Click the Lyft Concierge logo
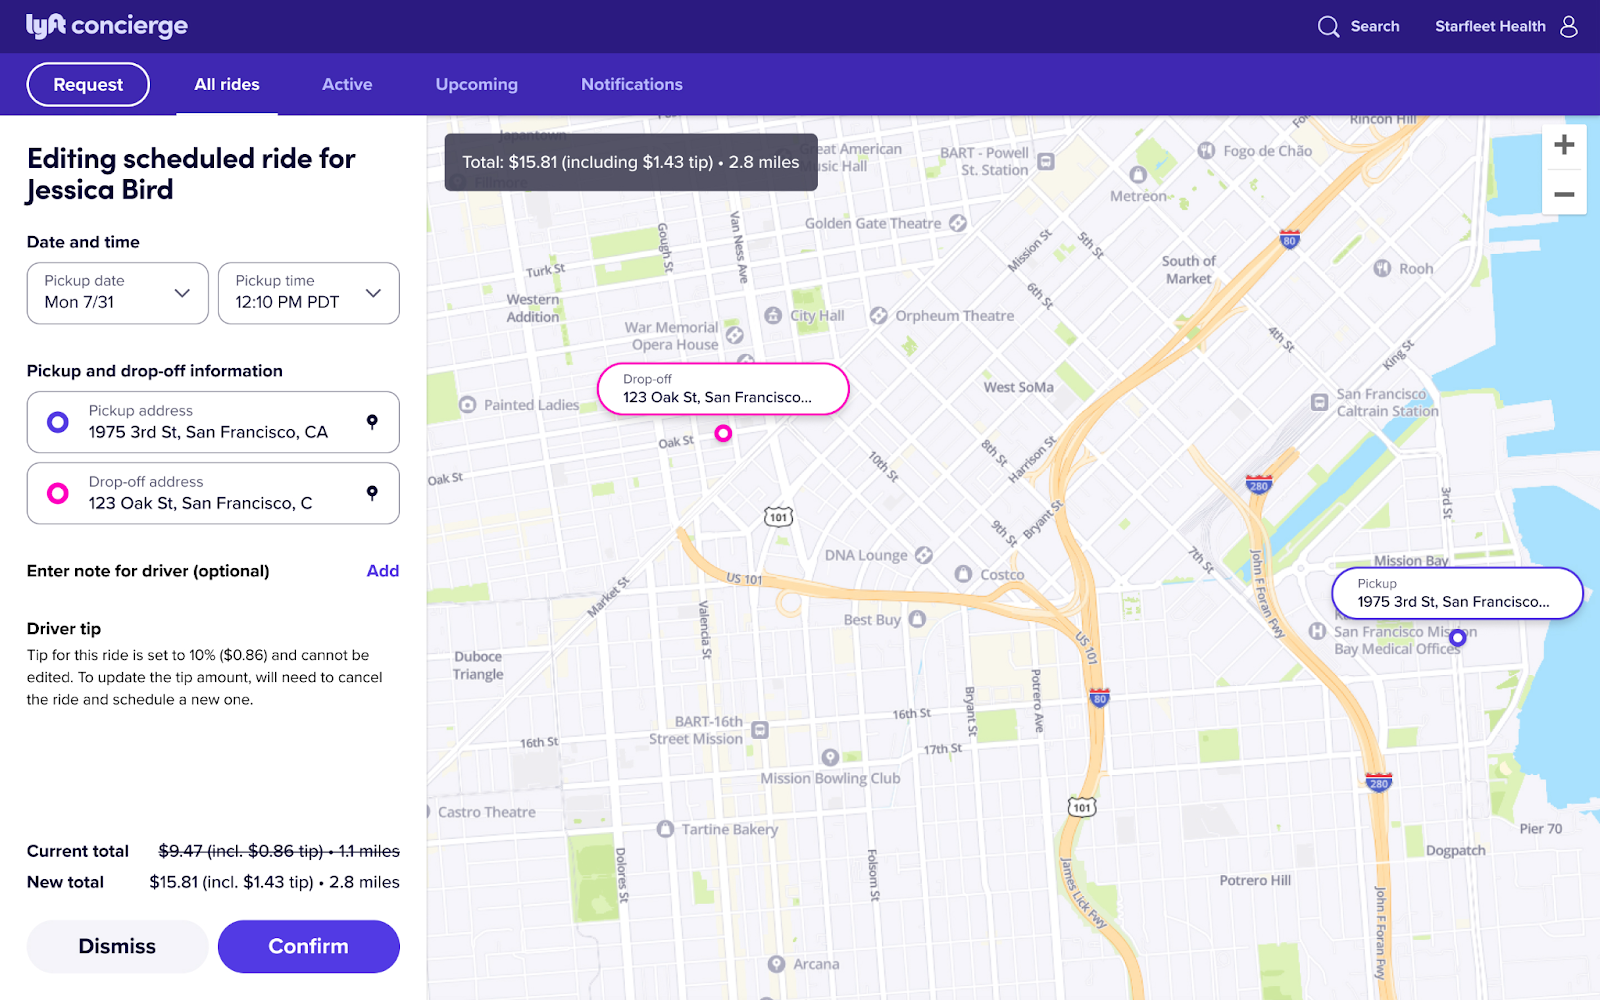 [107, 26]
